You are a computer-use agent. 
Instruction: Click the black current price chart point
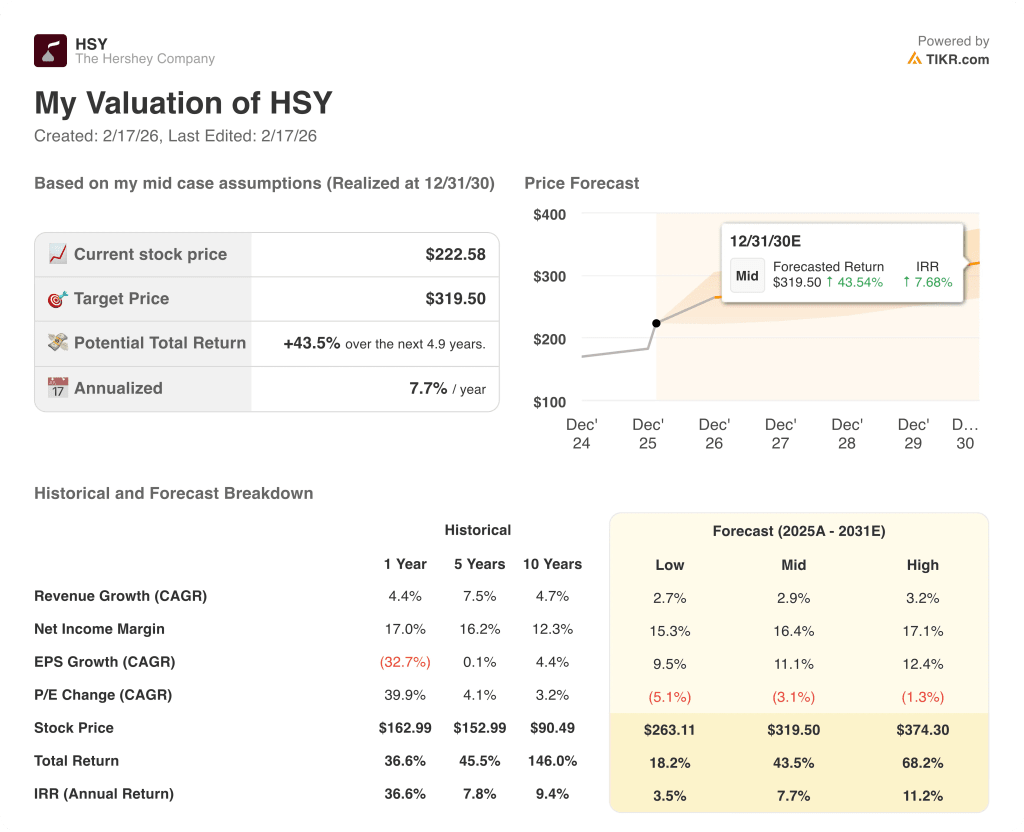(x=656, y=323)
